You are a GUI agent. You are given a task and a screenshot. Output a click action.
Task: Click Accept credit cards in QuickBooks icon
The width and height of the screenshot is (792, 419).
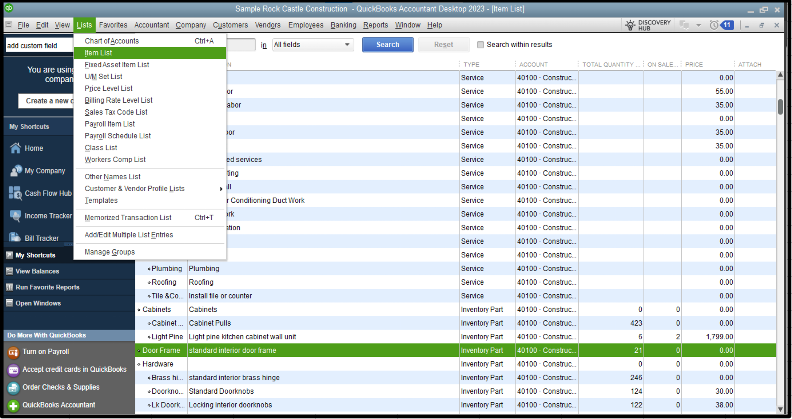pos(13,370)
